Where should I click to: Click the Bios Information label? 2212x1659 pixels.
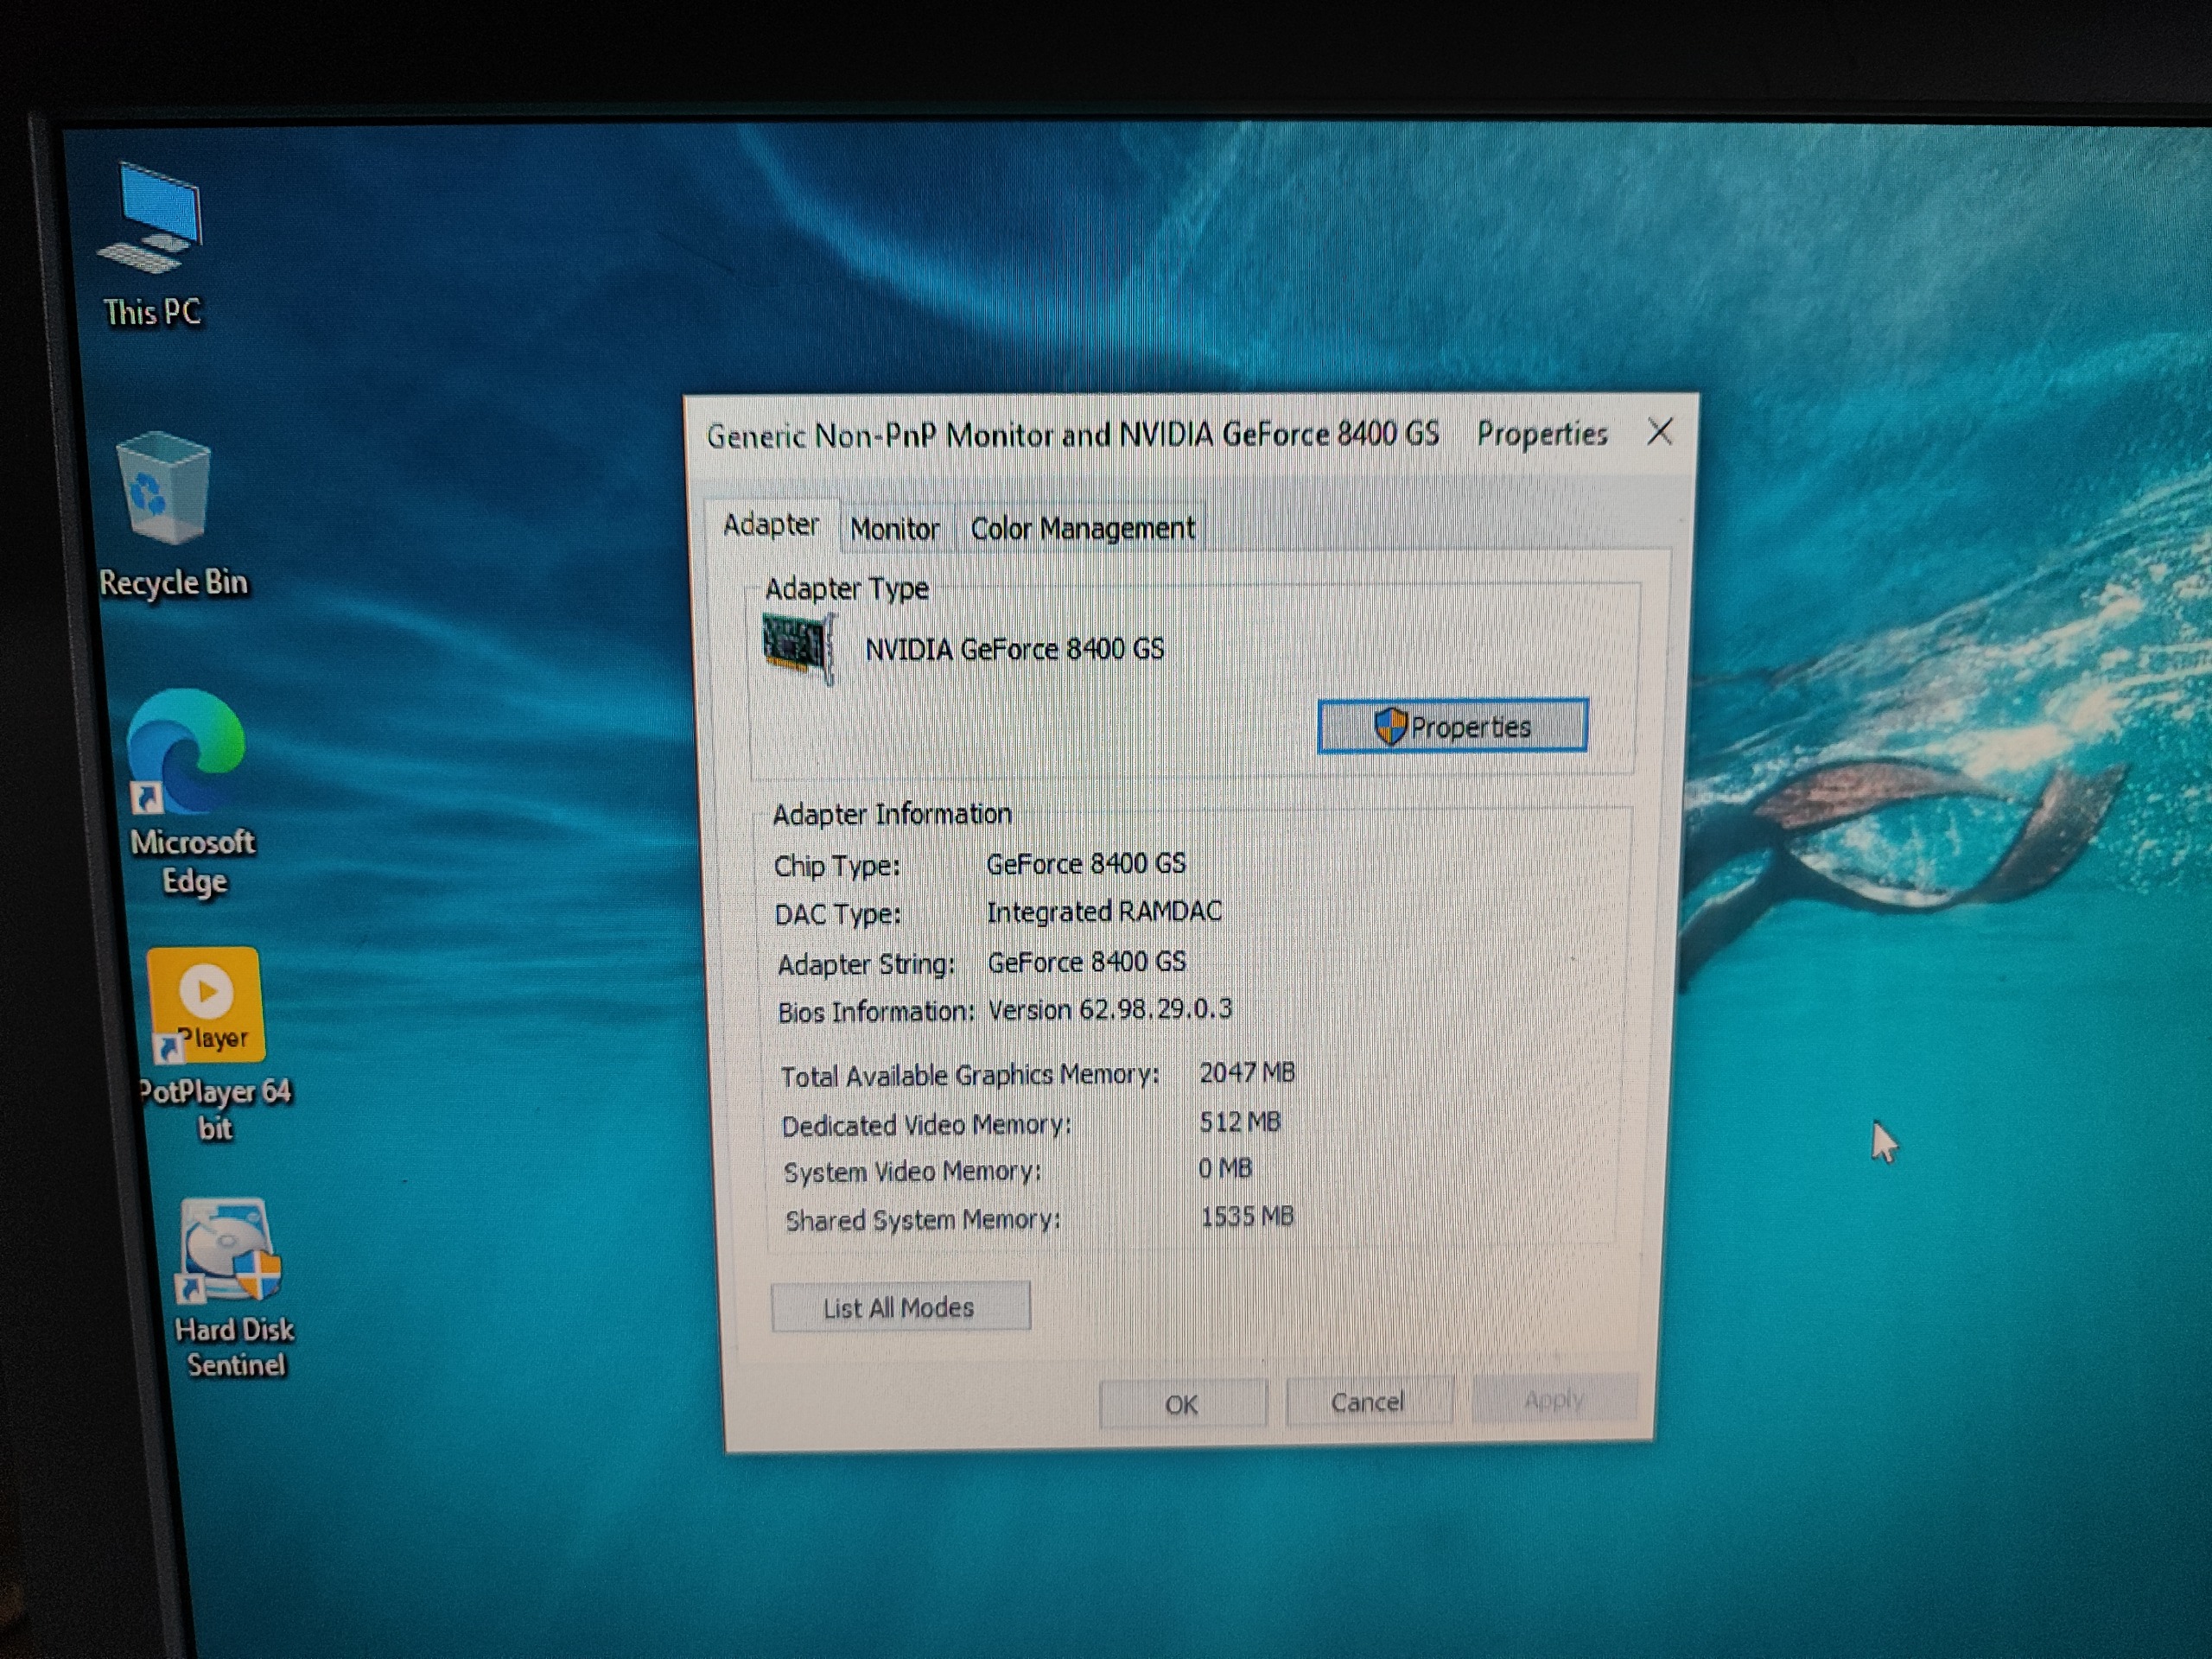876,1012
